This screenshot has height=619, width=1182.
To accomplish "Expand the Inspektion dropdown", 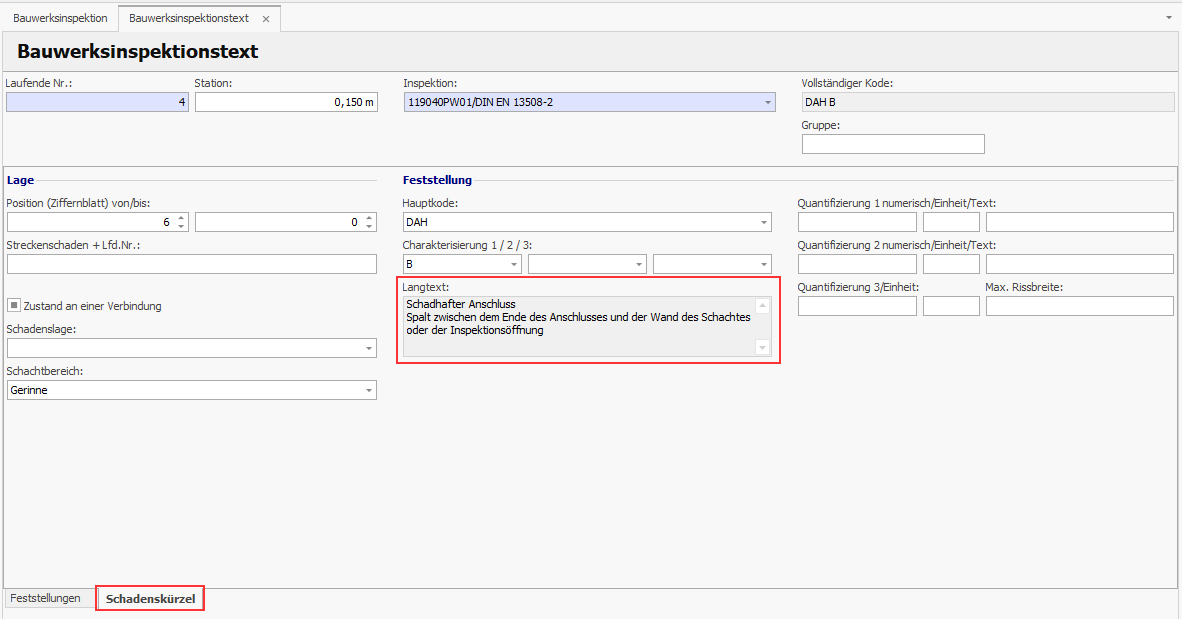I will pos(767,102).
